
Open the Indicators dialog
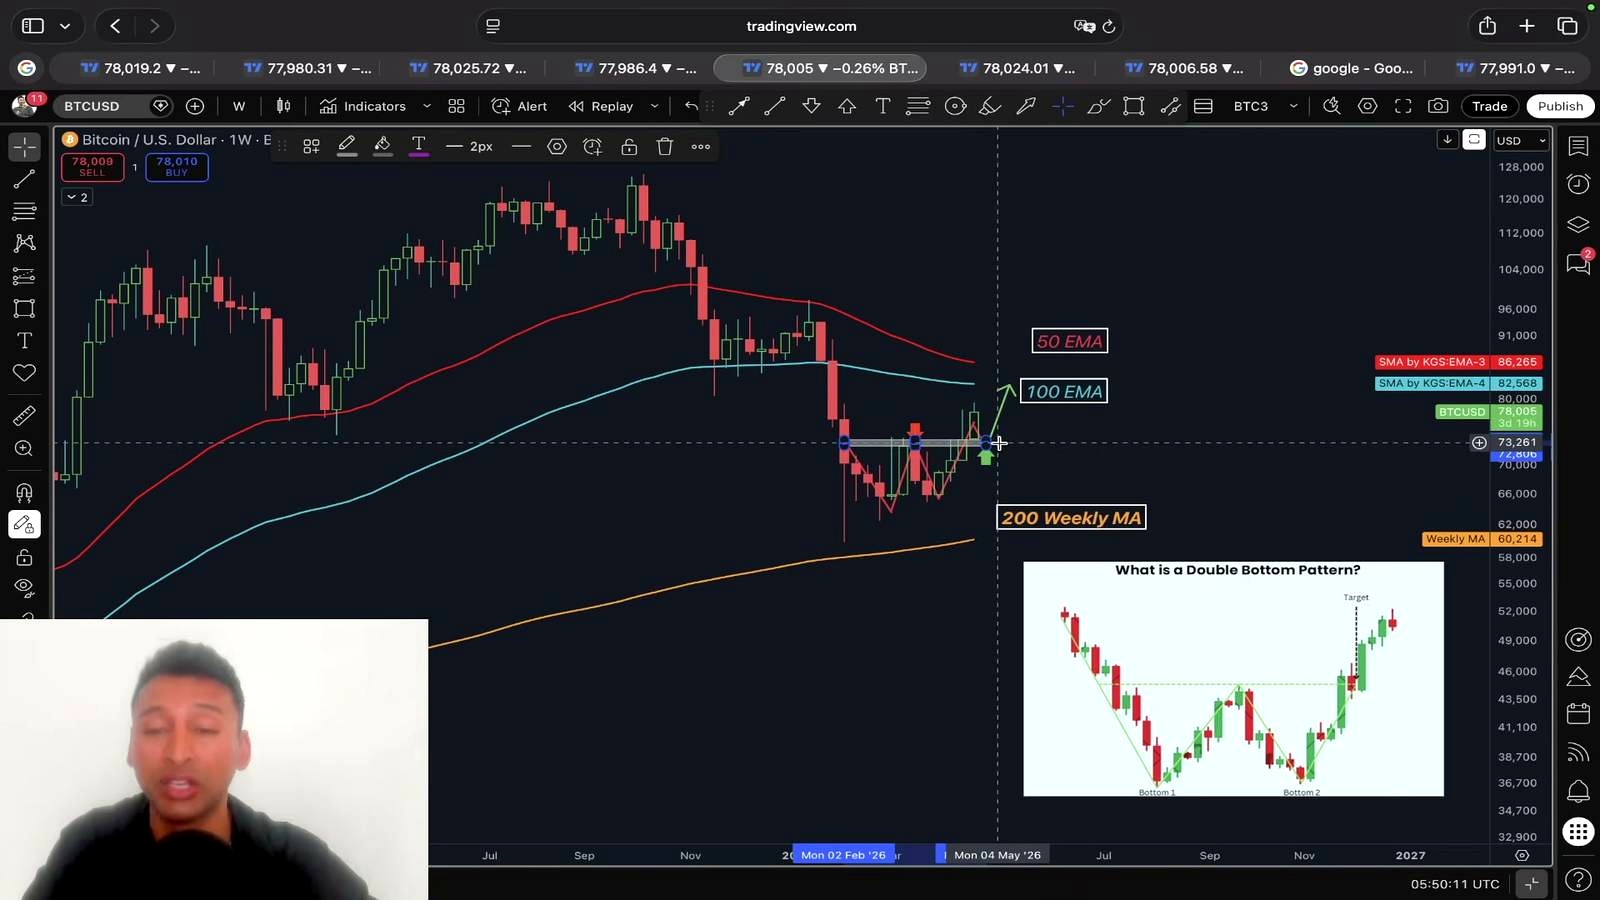[362, 106]
